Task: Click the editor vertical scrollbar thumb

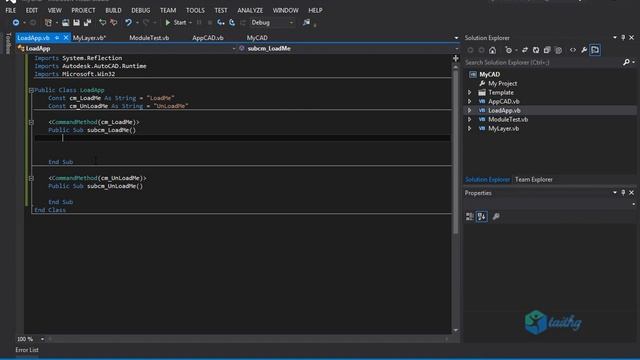Action: 456,151
